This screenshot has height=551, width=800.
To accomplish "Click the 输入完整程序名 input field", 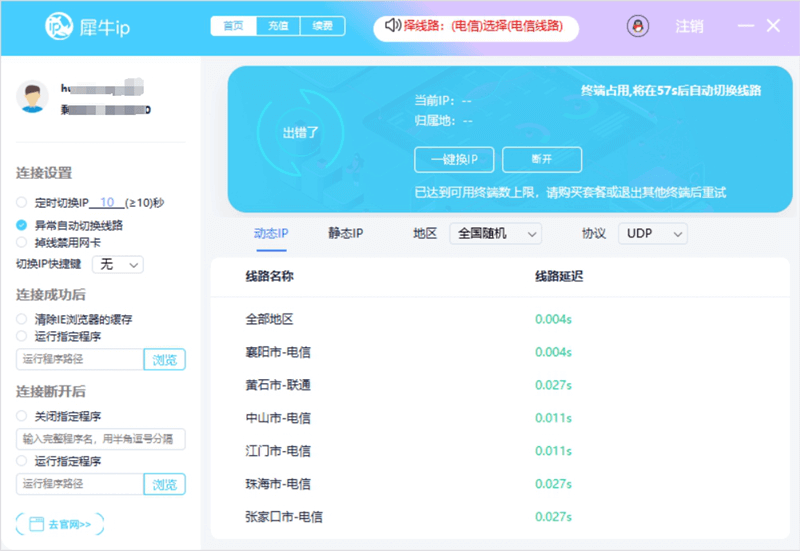I will click(101, 439).
